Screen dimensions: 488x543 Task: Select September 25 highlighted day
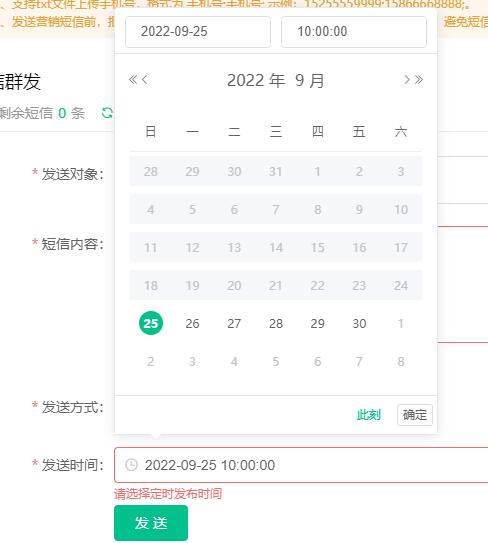[151, 323]
